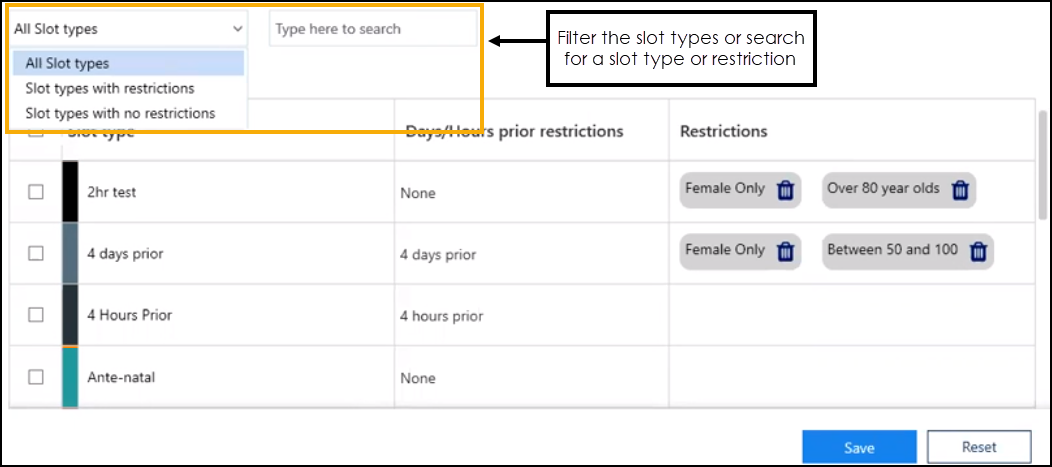1052x467 pixels.
Task: Remove Over 80 year olds restriction
Action: click(x=960, y=190)
